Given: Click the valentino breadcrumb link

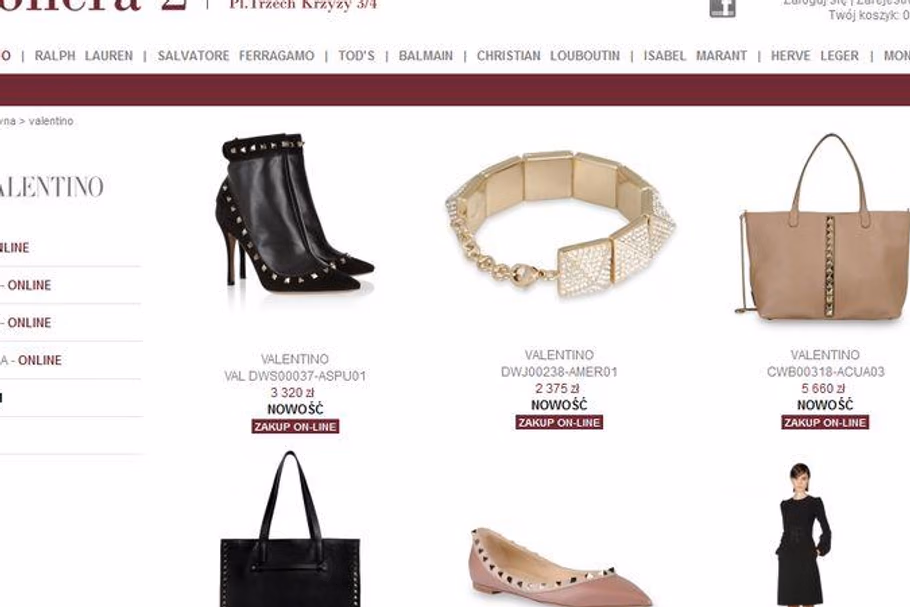Looking at the screenshot, I should coord(51,121).
